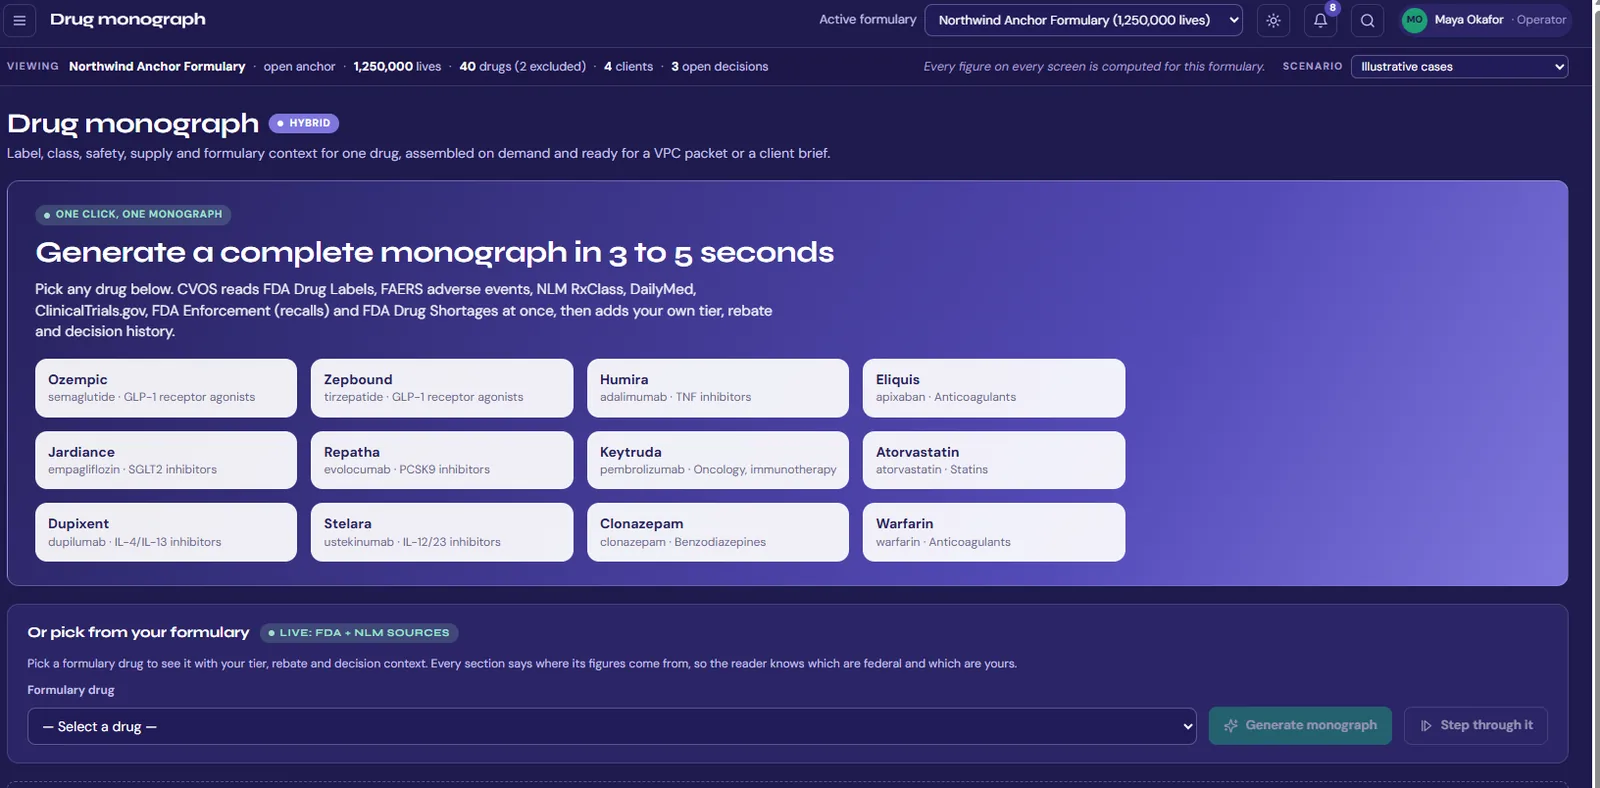Select the Warfarin drug card
Viewport: 1600px width, 788px height.
click(x=994, y=532)
